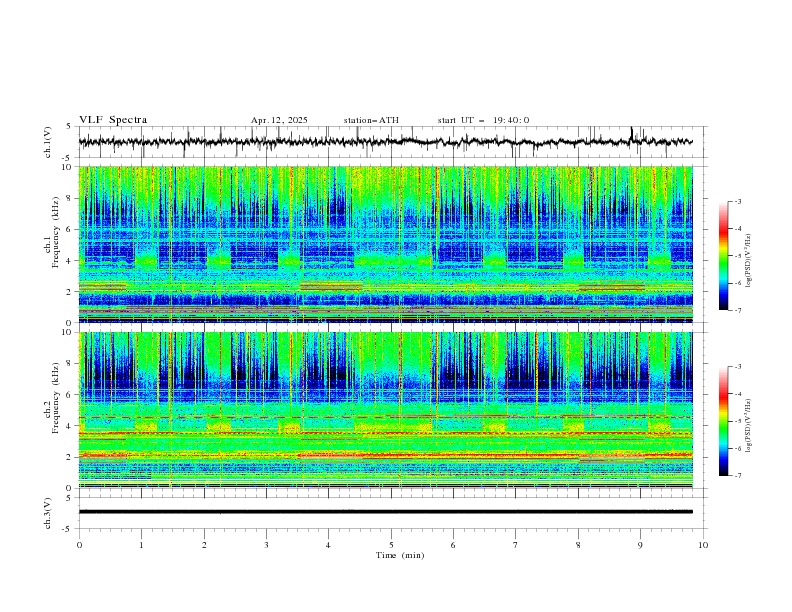The height and width of the screenshot is (612, 792).
Task: Click the 'ch.1(V)' waveform axis label
Action: coord(48,142)
